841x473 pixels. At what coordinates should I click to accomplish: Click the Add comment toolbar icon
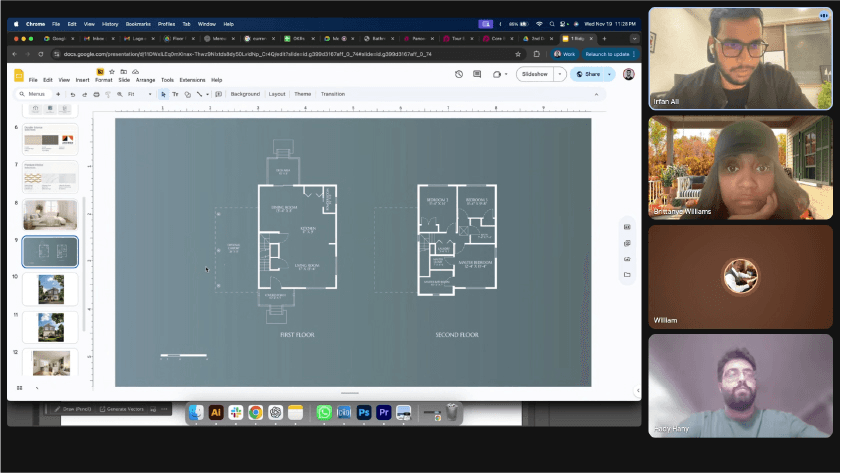coord(218,94)
